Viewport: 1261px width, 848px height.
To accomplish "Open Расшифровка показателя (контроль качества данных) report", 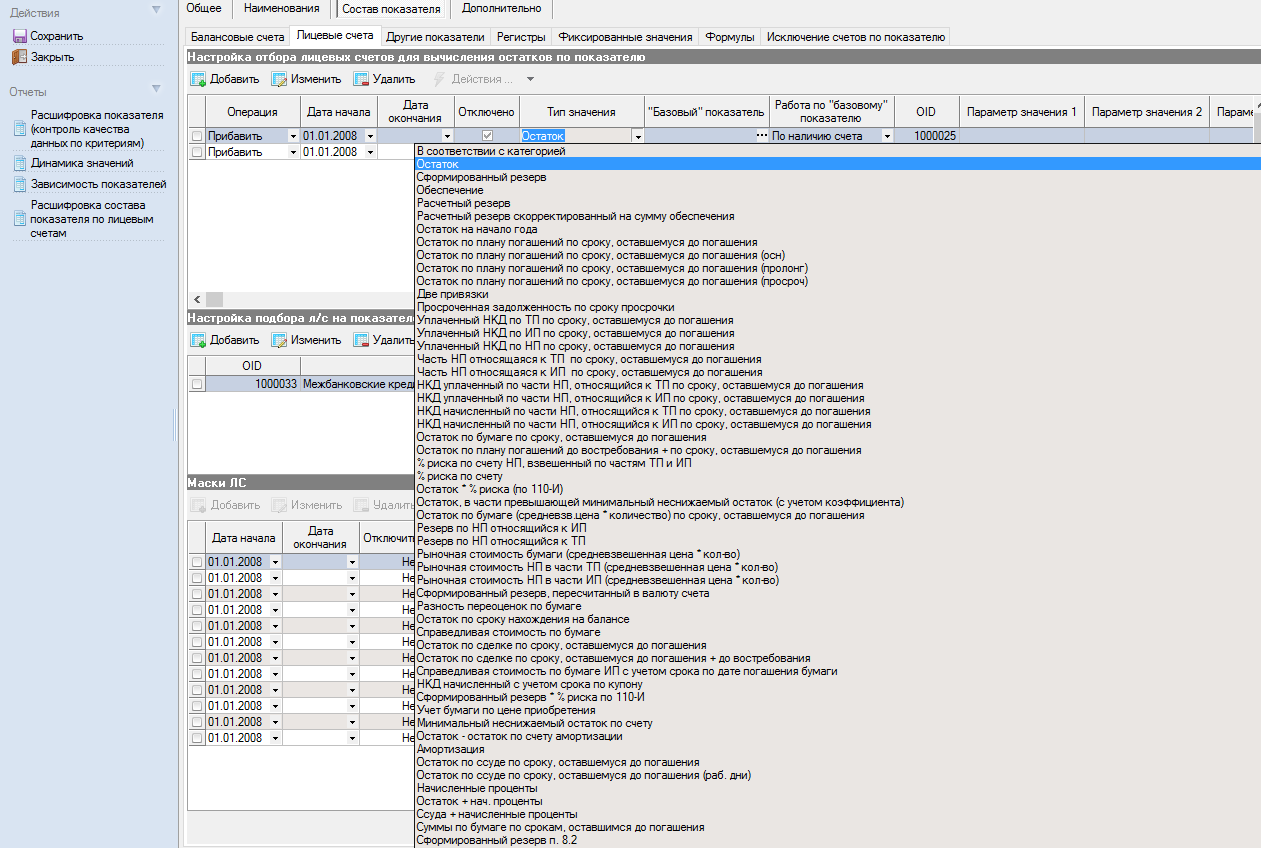I will tap(96, 129).
